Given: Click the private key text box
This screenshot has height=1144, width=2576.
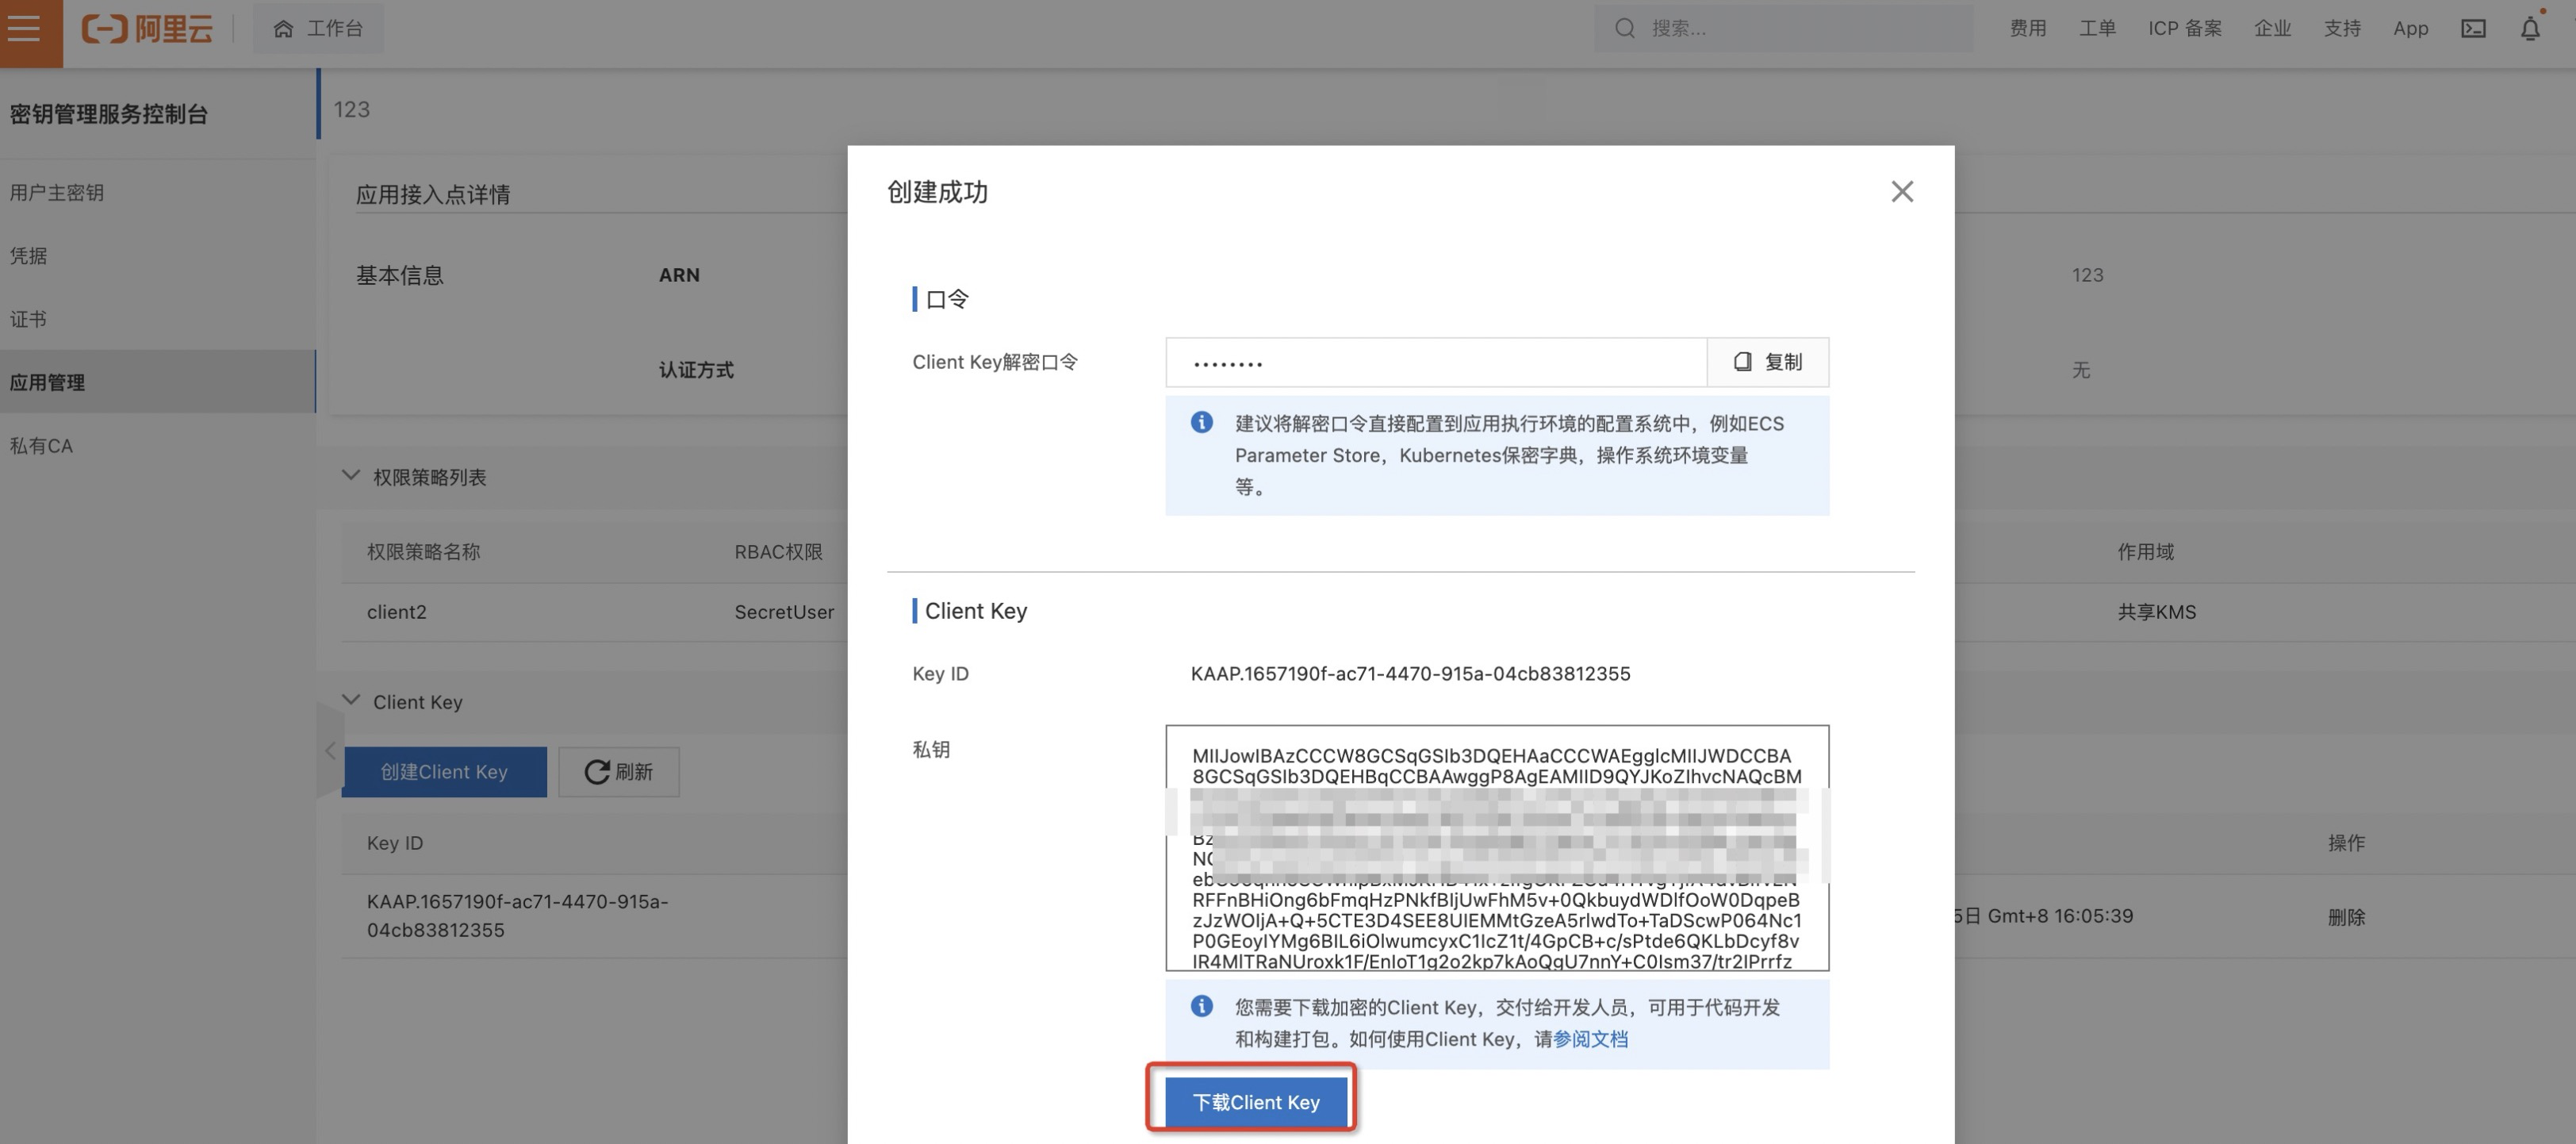Looking at the screenshot, I should point(1496,920).
